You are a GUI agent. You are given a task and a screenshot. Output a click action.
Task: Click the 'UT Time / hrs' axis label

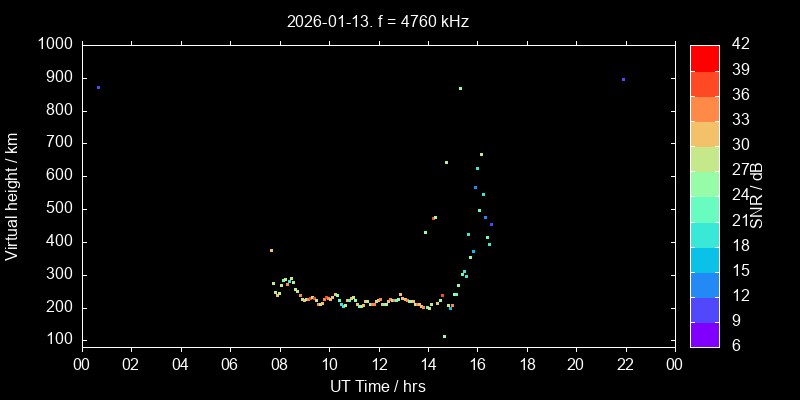378,386
